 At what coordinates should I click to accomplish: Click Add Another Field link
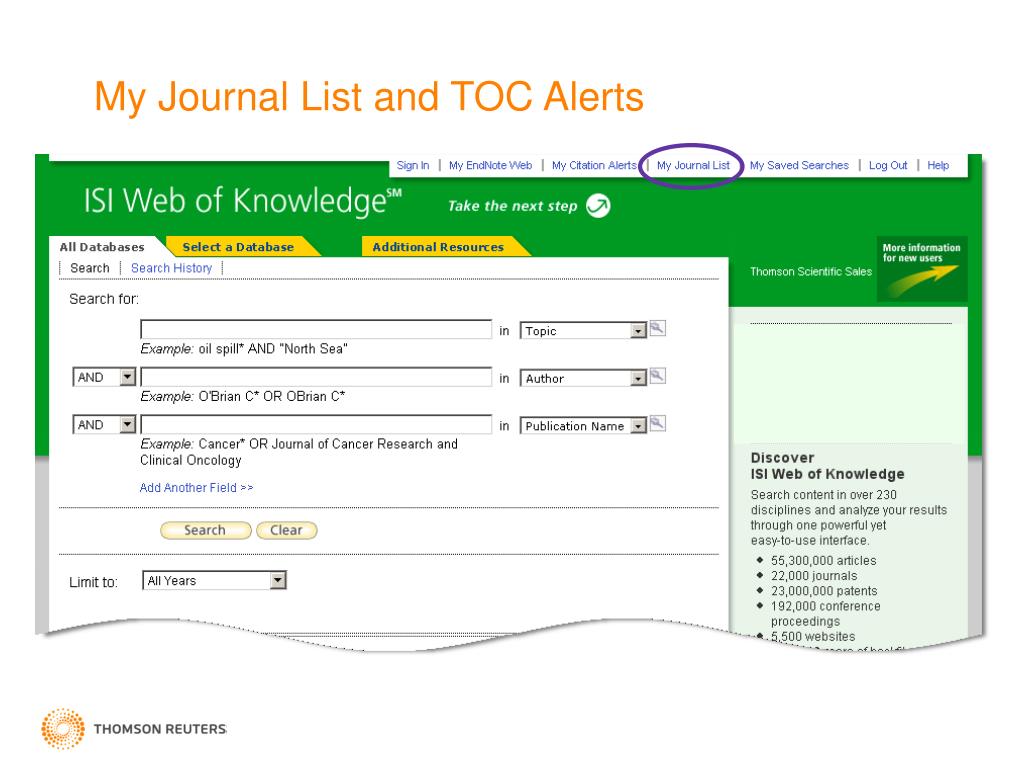196,488
